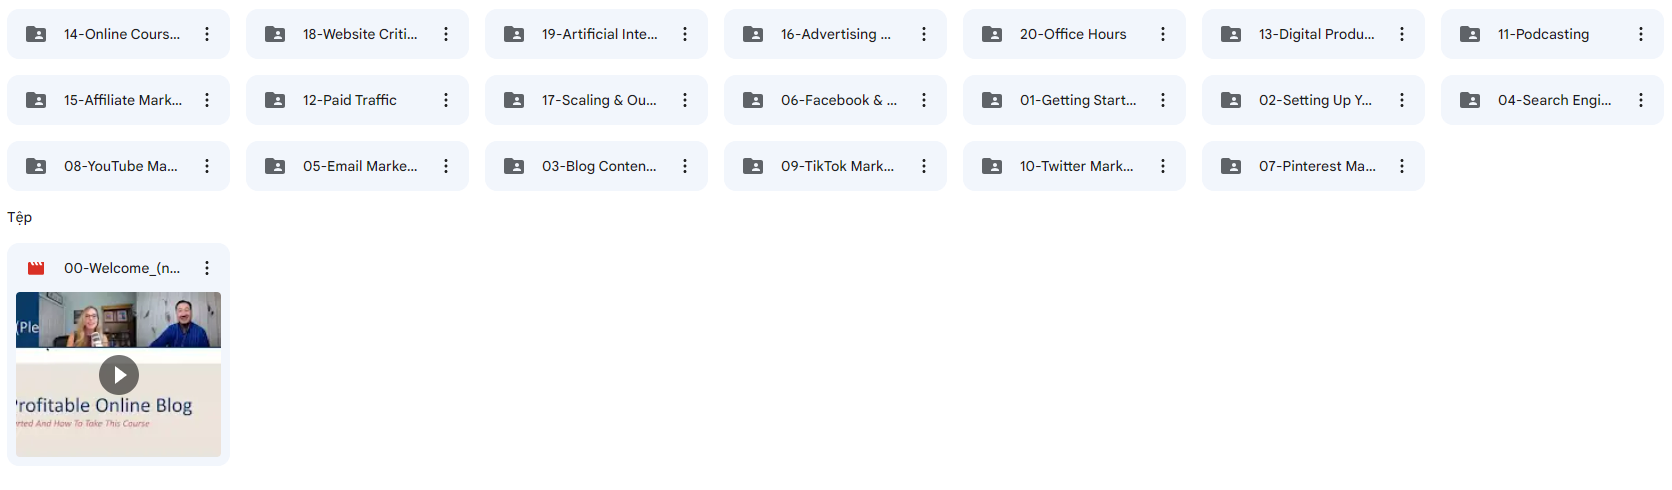Open more options for 18-Website Critiques folder

click(x=446, y=34)
